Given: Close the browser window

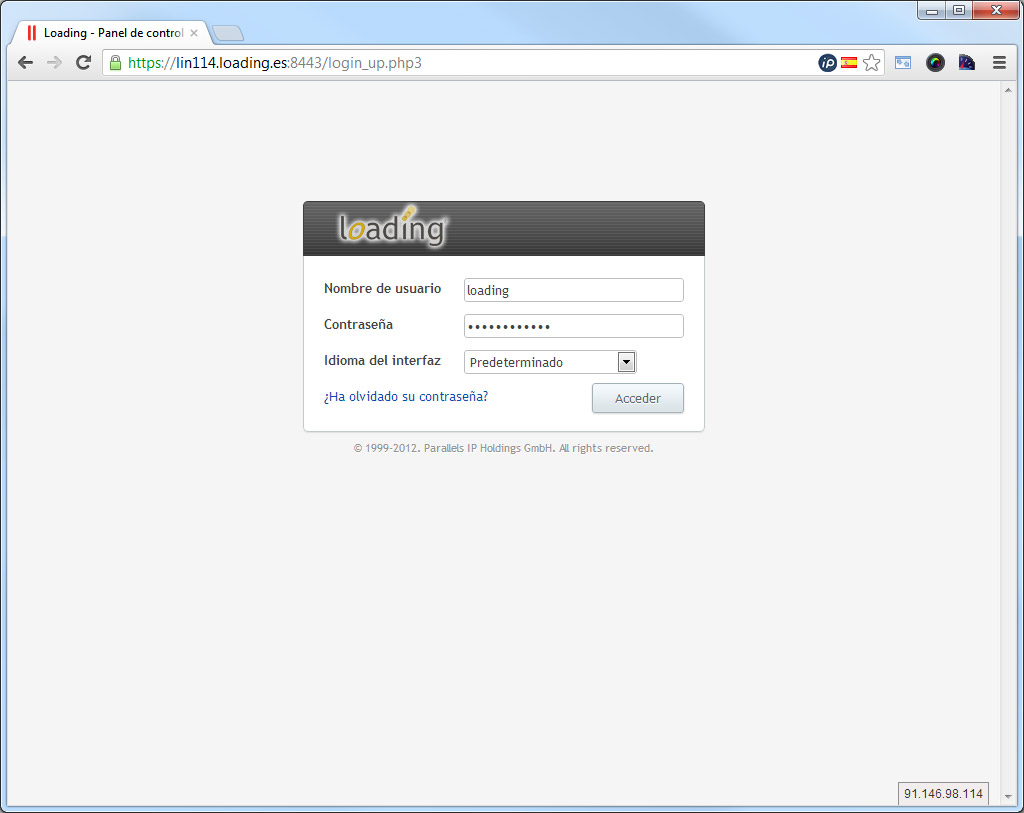Looking at the screenshot, I should tap(996, 10).
